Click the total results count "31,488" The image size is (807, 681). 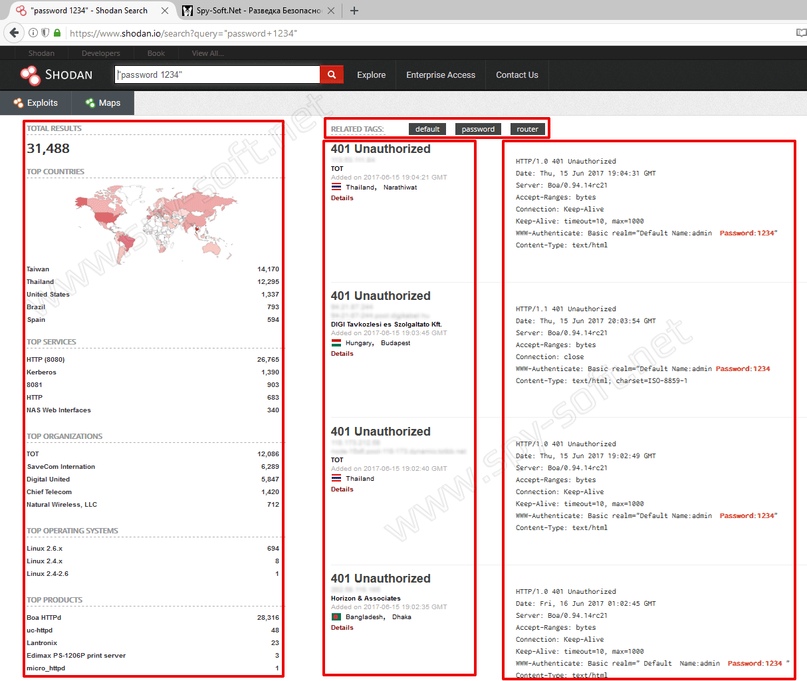tap(48, 149)
